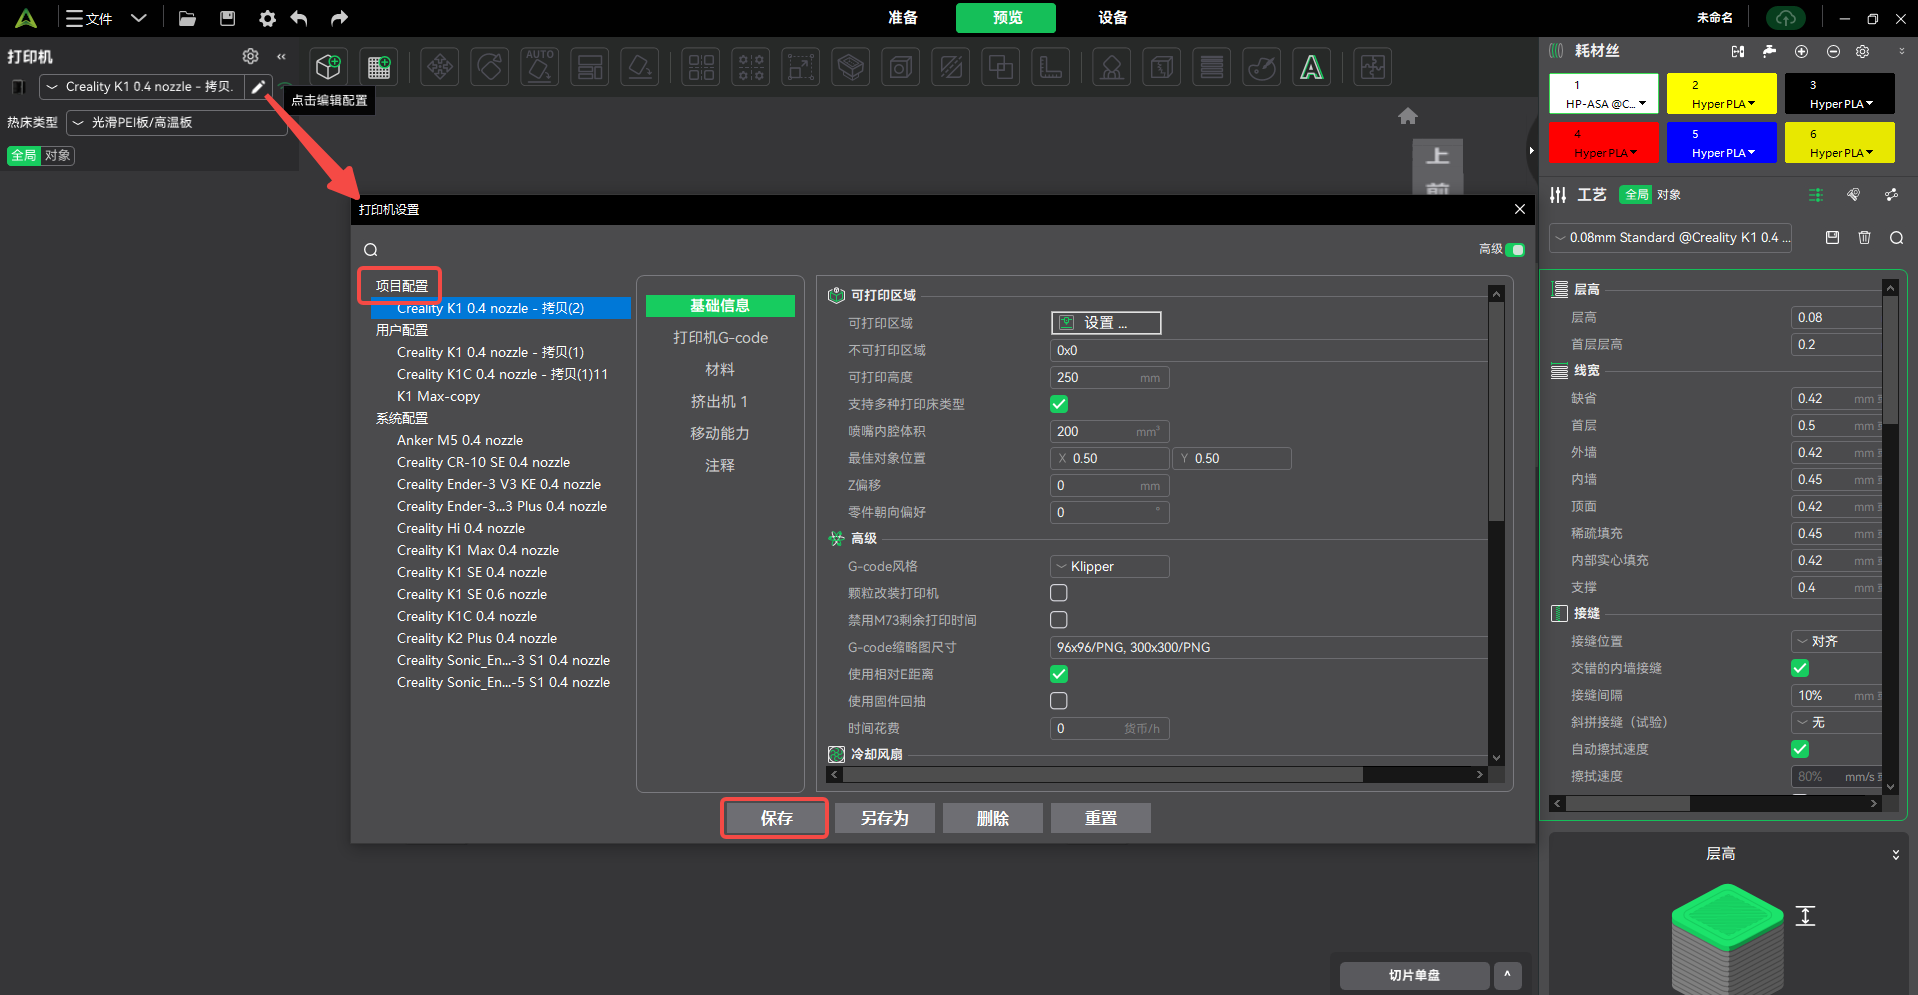The height and width of the screenshot is (995, 1918).
Task: Open the paint color palette tool
Action: 1262,67
